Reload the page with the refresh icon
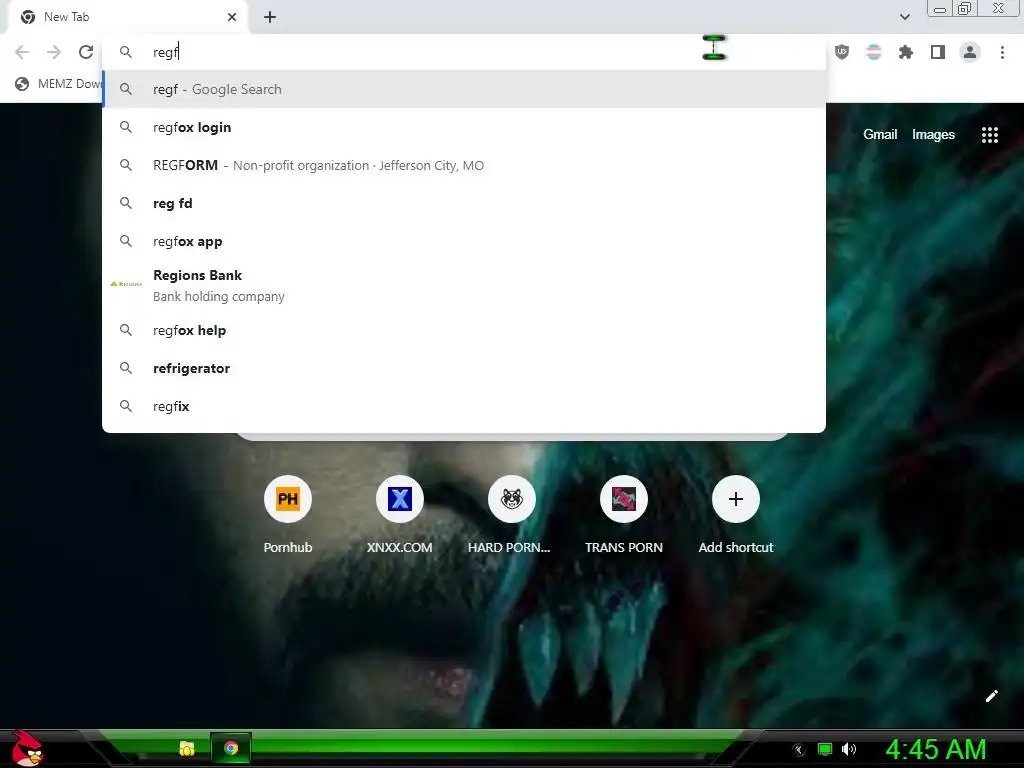The image size is (1024, 768). pyautogui.click(x=86, y=52)
